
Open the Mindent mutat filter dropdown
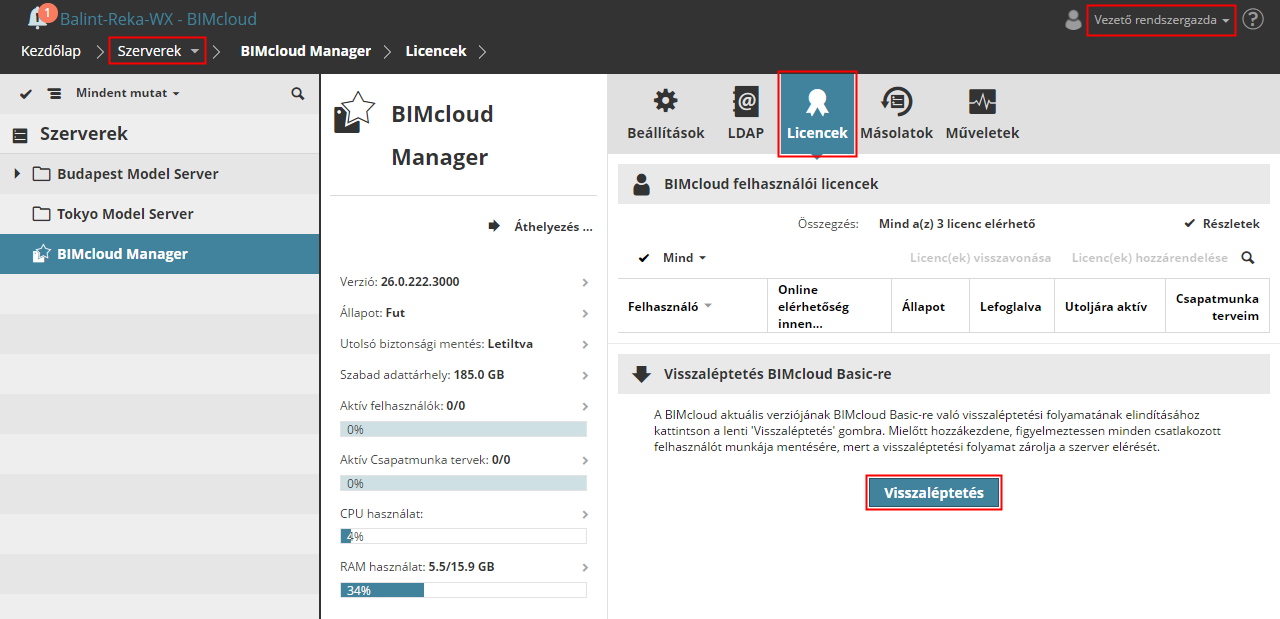coord(127,93)
